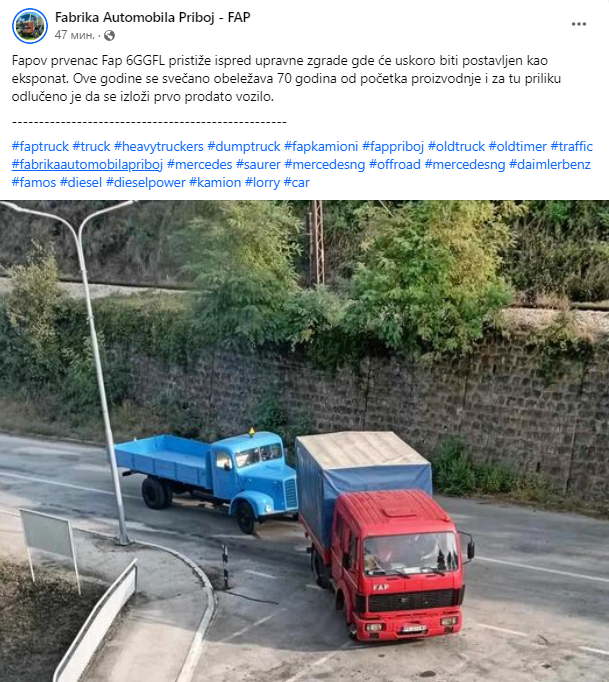This screenshot has height=682, width=609.
Task: Open the #dumptruck hashtag
Action: pos(244,147)
